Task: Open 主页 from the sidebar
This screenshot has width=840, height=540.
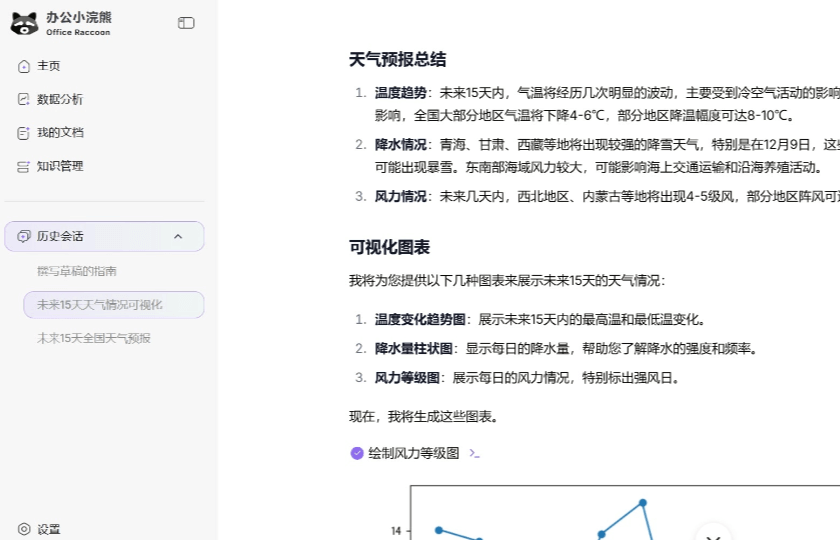Action: (48, 66)
